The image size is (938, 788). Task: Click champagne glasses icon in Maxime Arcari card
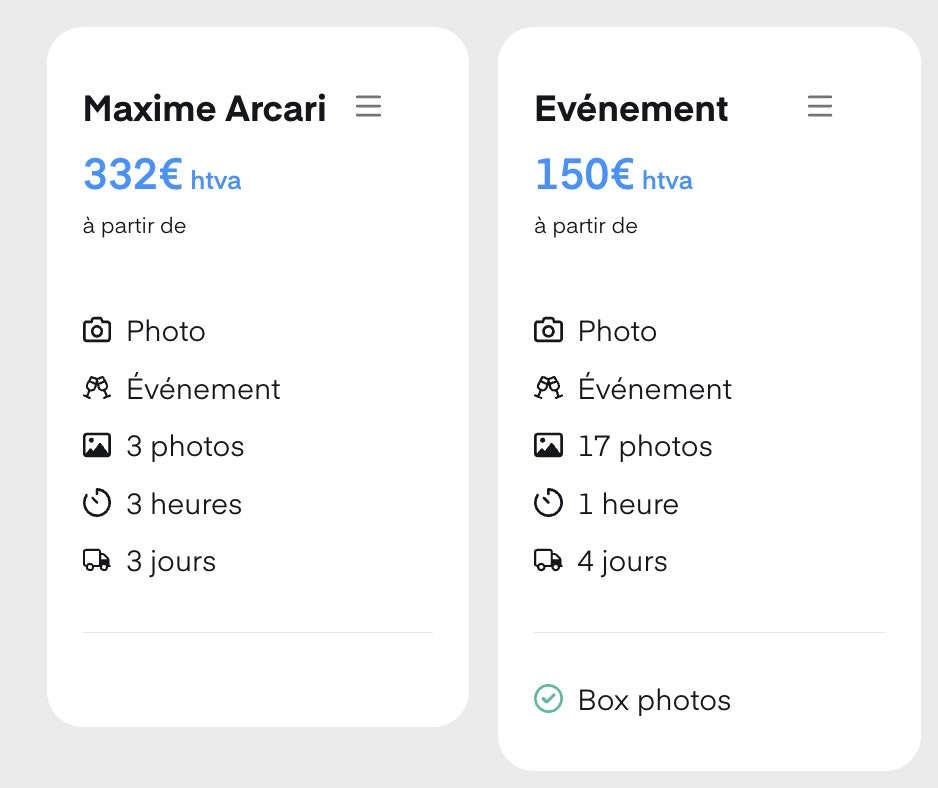tap(97, 388)
